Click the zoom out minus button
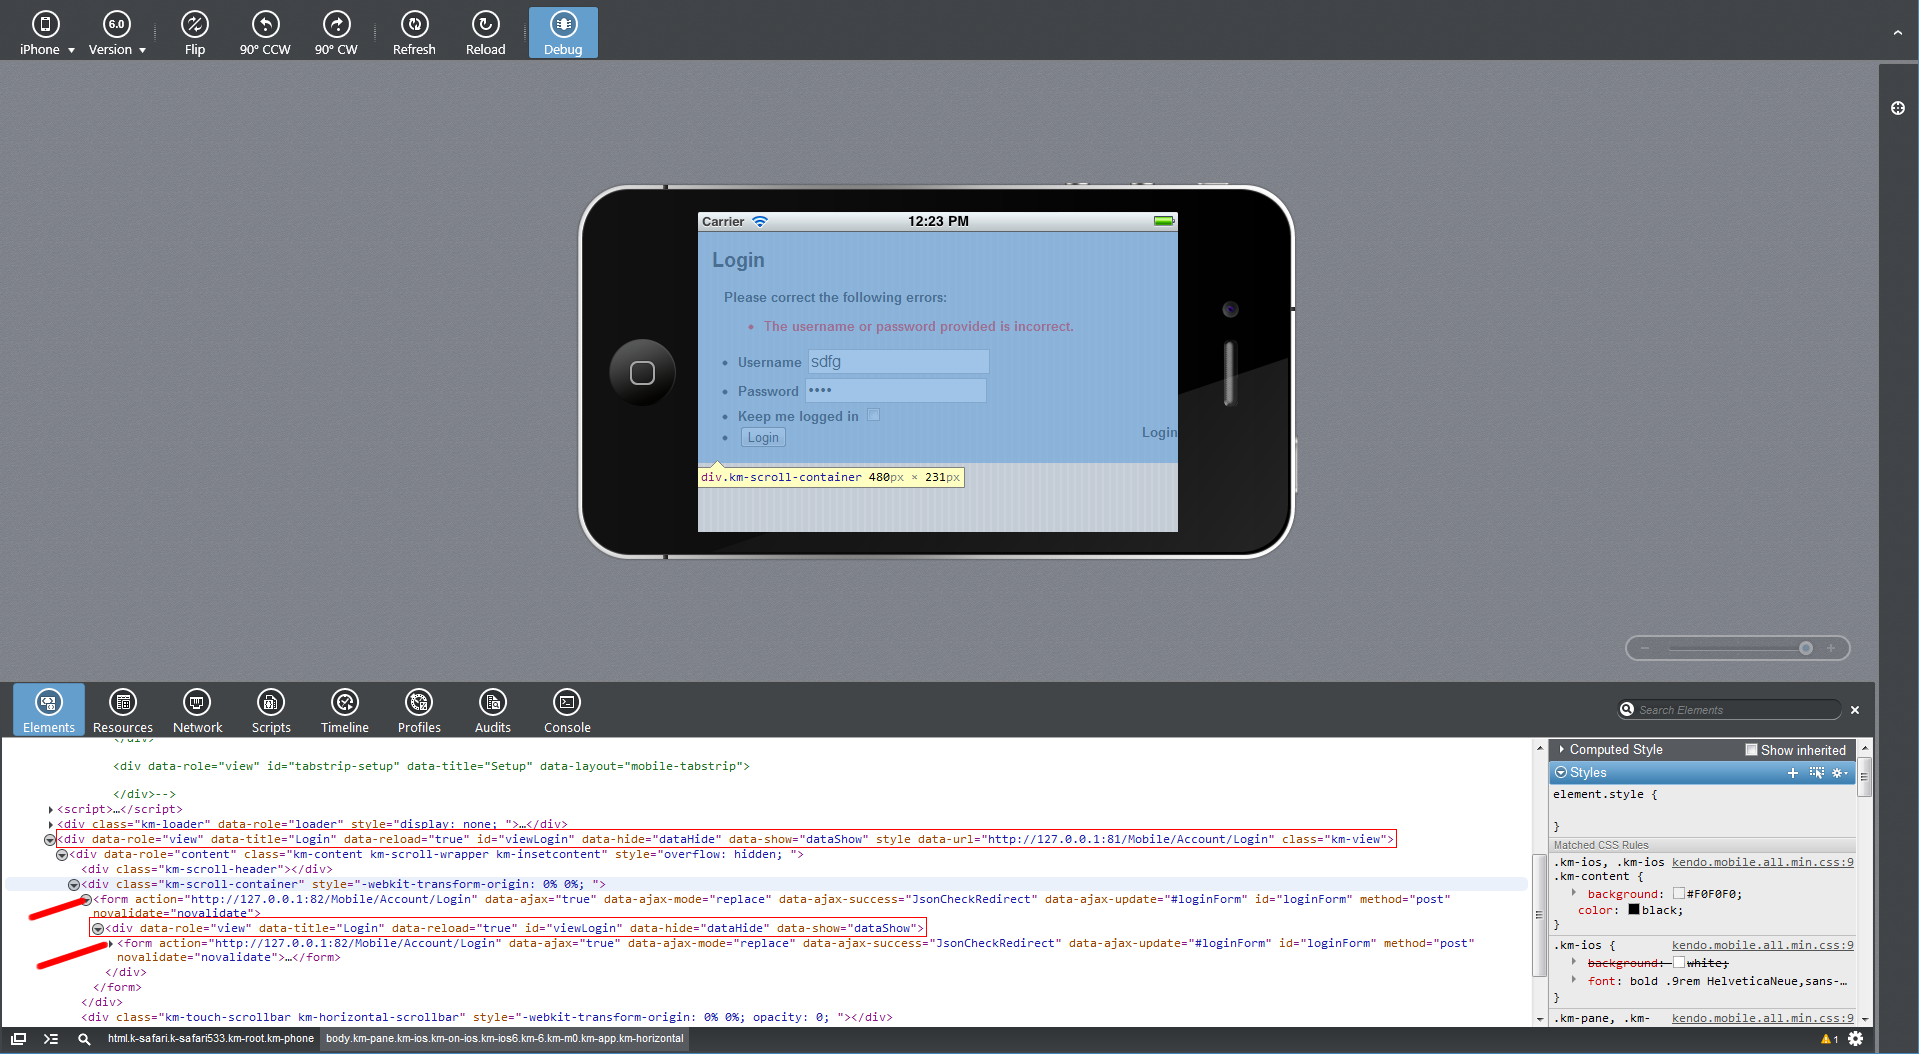 click(x=1645, y=648)
